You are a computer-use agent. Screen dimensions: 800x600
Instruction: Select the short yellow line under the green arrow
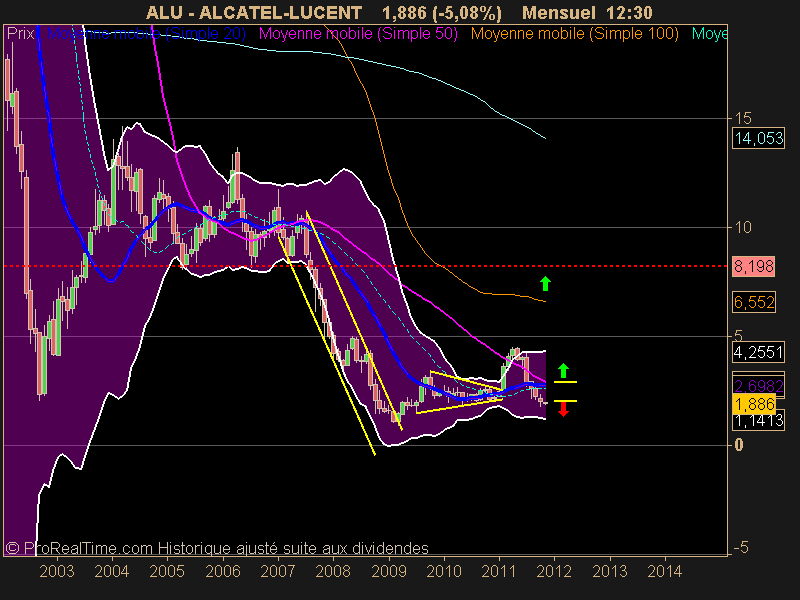pos(565,382)
